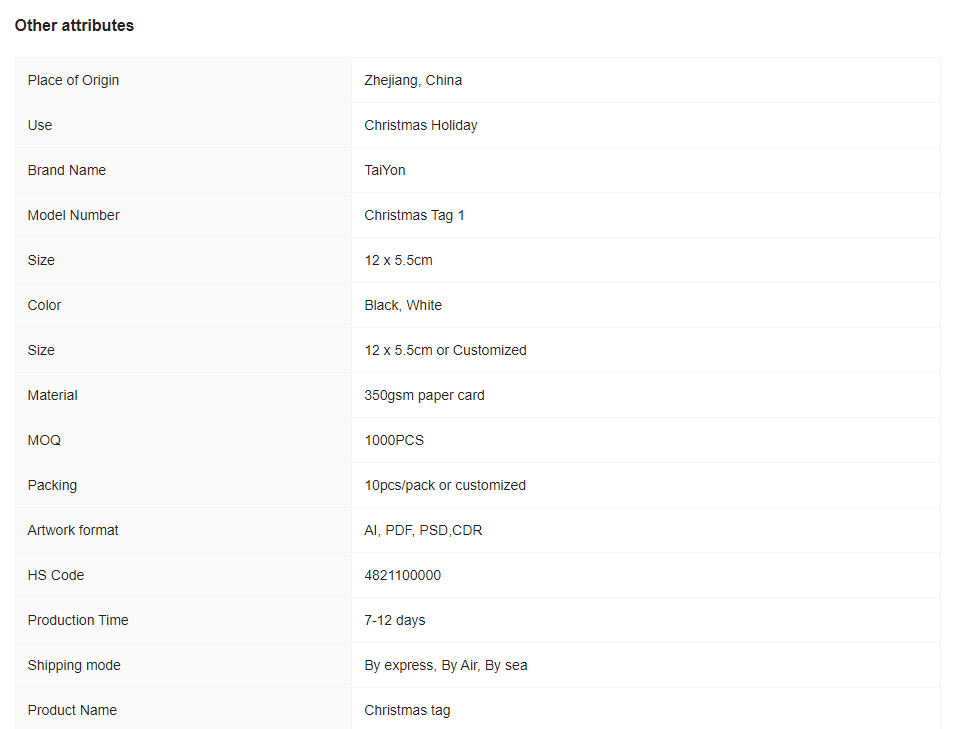The width and height of the screenshot is (954, 729).
Task: Click the "Model Number" label
Action: coord(73,215)
